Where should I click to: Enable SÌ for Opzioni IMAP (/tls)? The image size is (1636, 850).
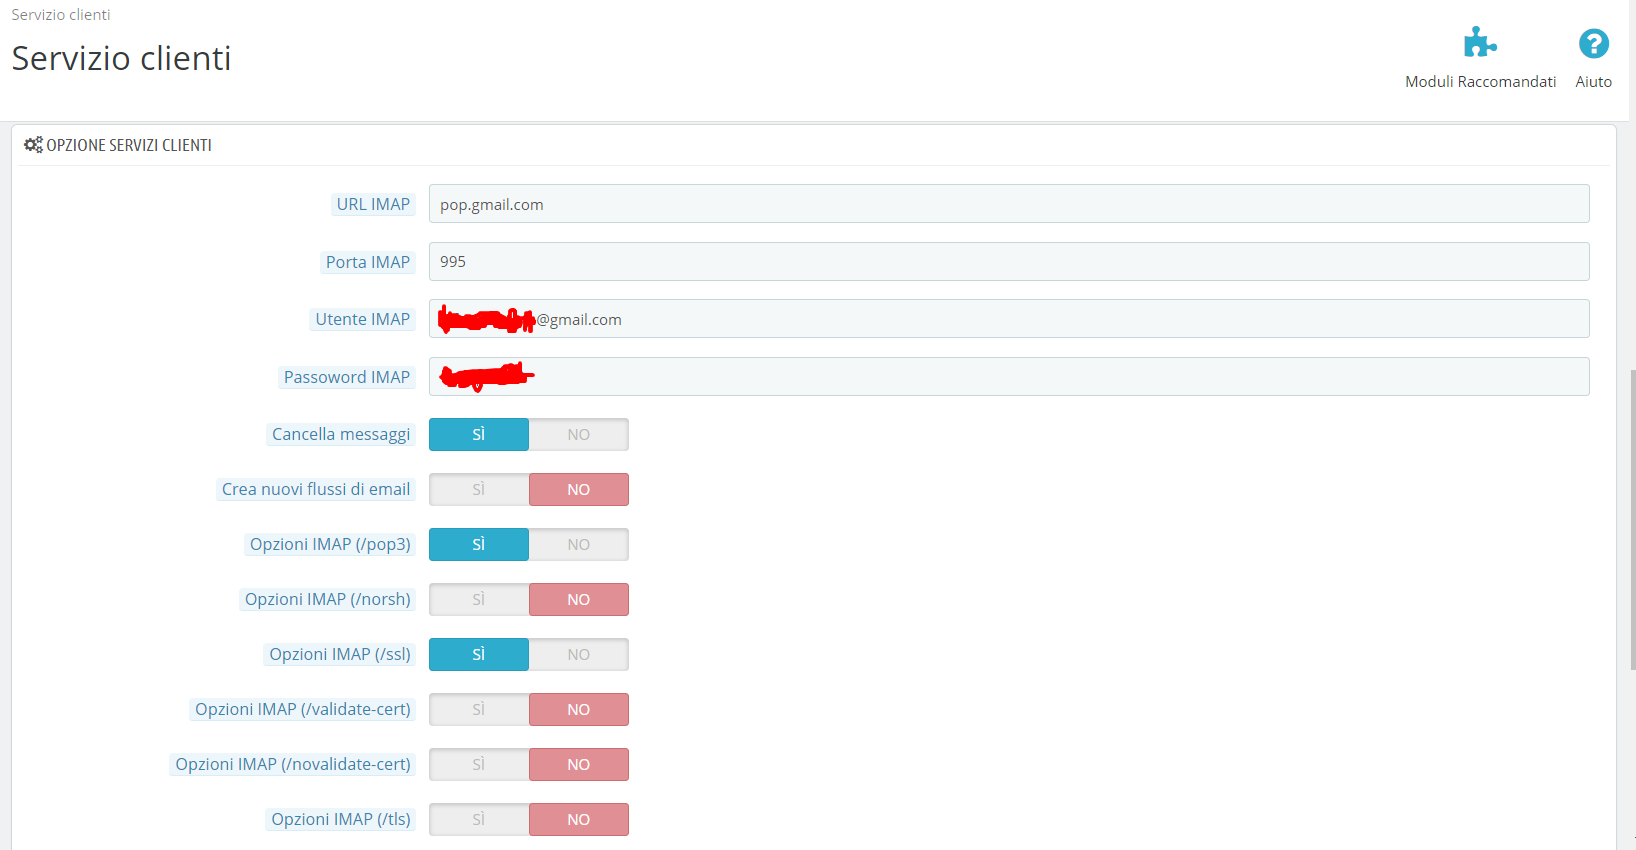(x=479, y=819)
